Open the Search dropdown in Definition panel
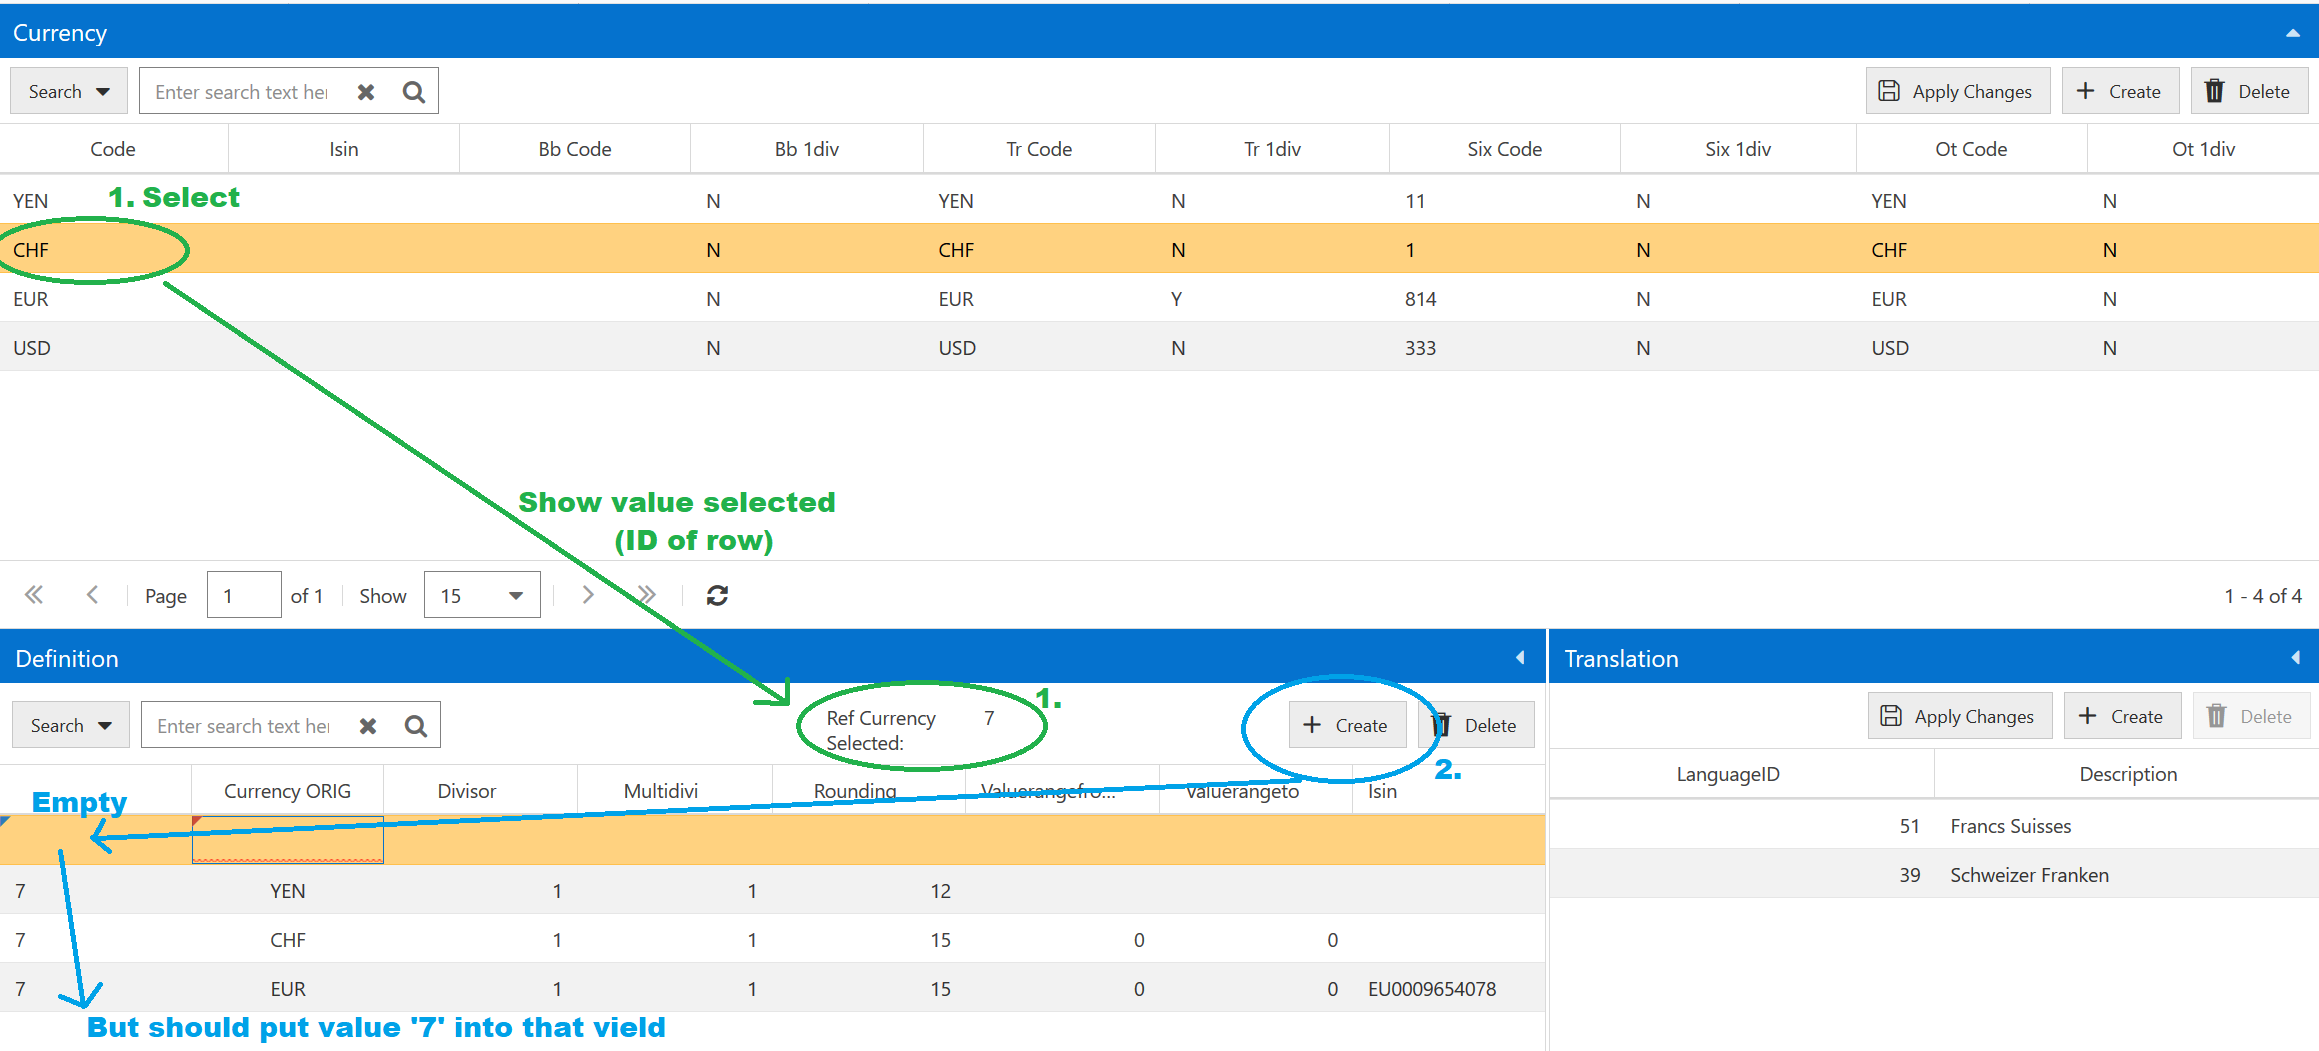This screenshot has width=2319, height=1051. 70,724
